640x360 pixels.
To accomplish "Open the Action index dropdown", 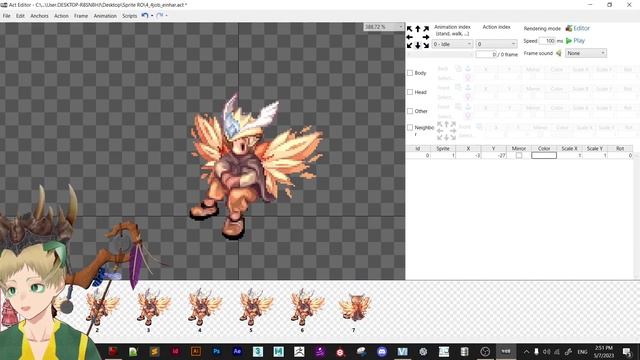I will (496, 44).
